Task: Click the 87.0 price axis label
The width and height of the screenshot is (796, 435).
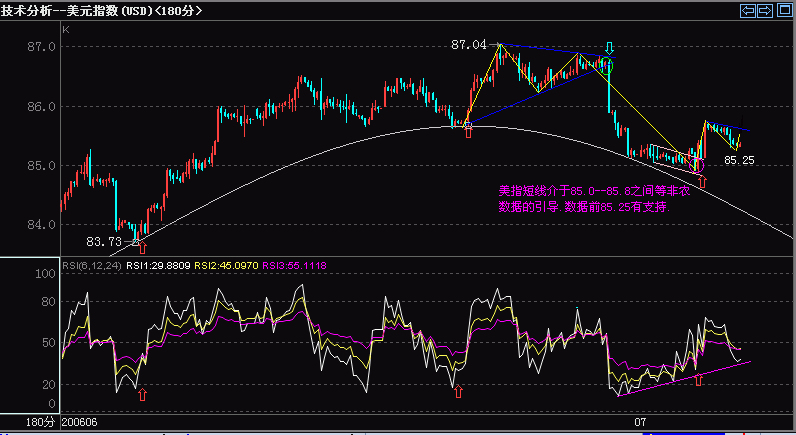Action: coord(41,47)
